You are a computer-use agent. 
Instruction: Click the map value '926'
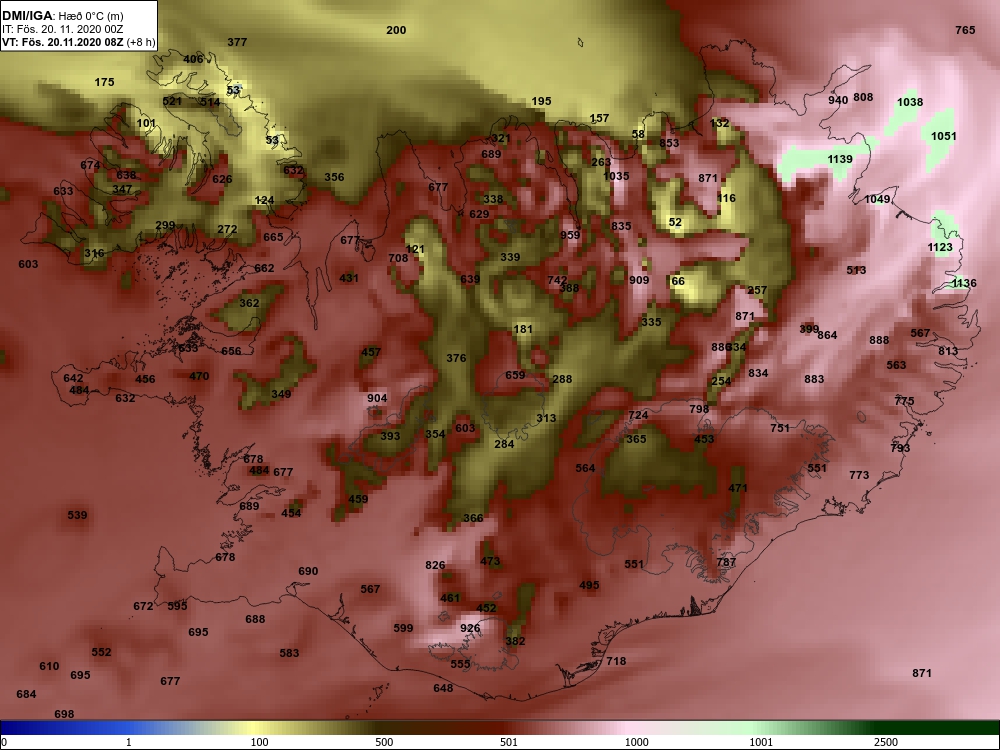470,628
